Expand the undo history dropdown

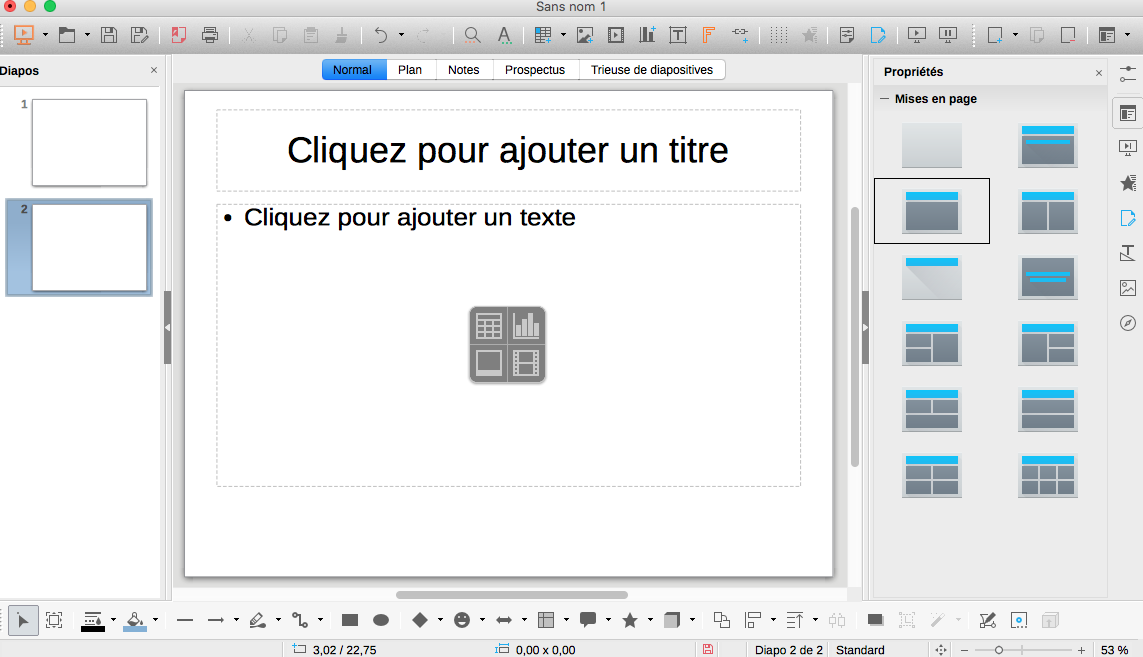[x=401, y=34]
